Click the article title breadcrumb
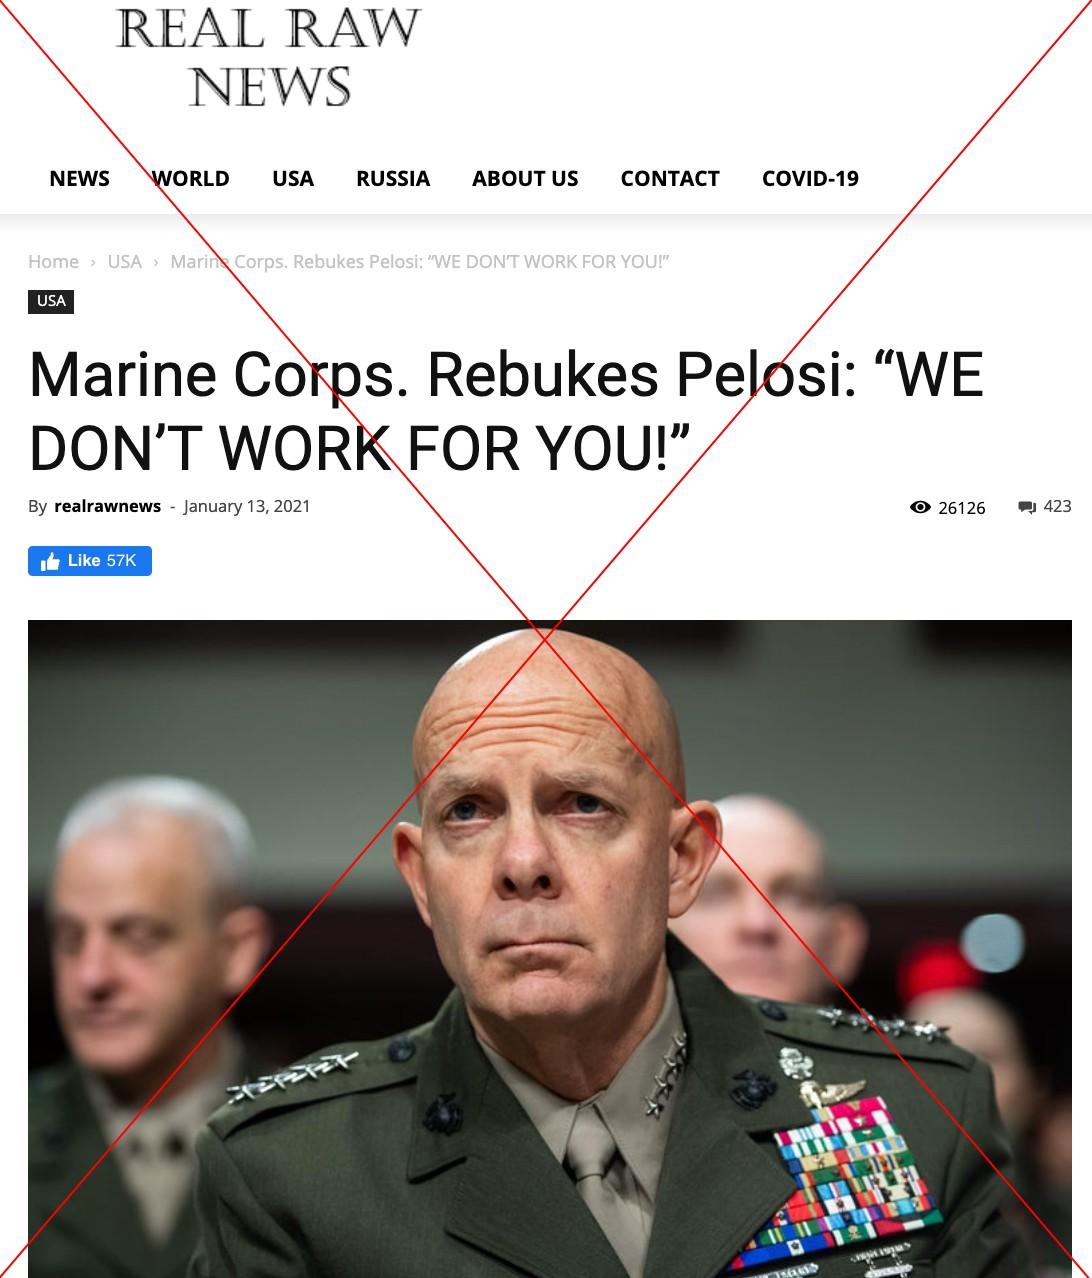Viewport: 1092px width, 1278px height. coord(419,262)
